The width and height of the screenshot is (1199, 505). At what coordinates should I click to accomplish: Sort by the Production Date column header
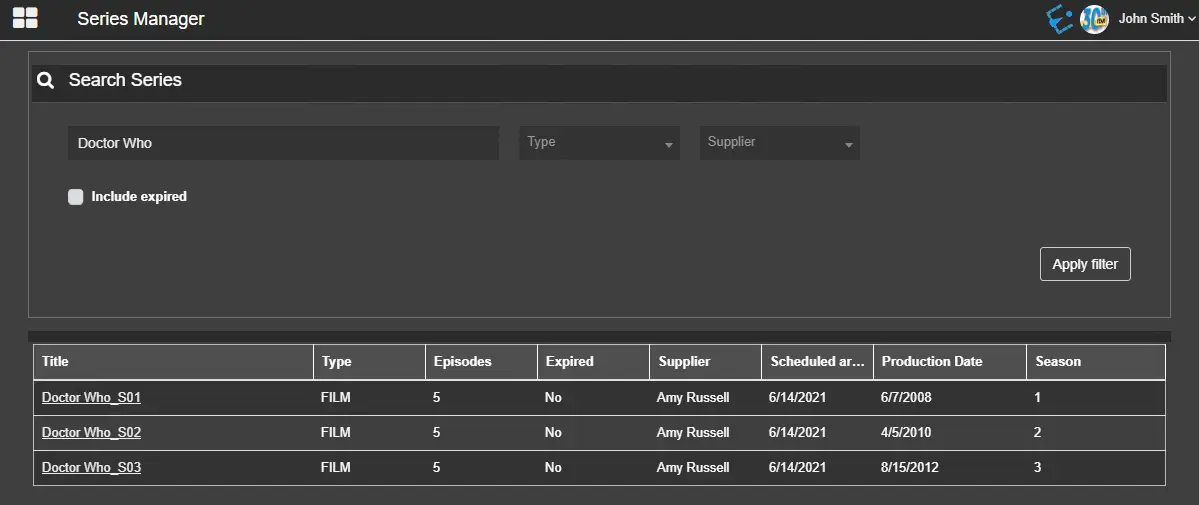pos(931,362)
